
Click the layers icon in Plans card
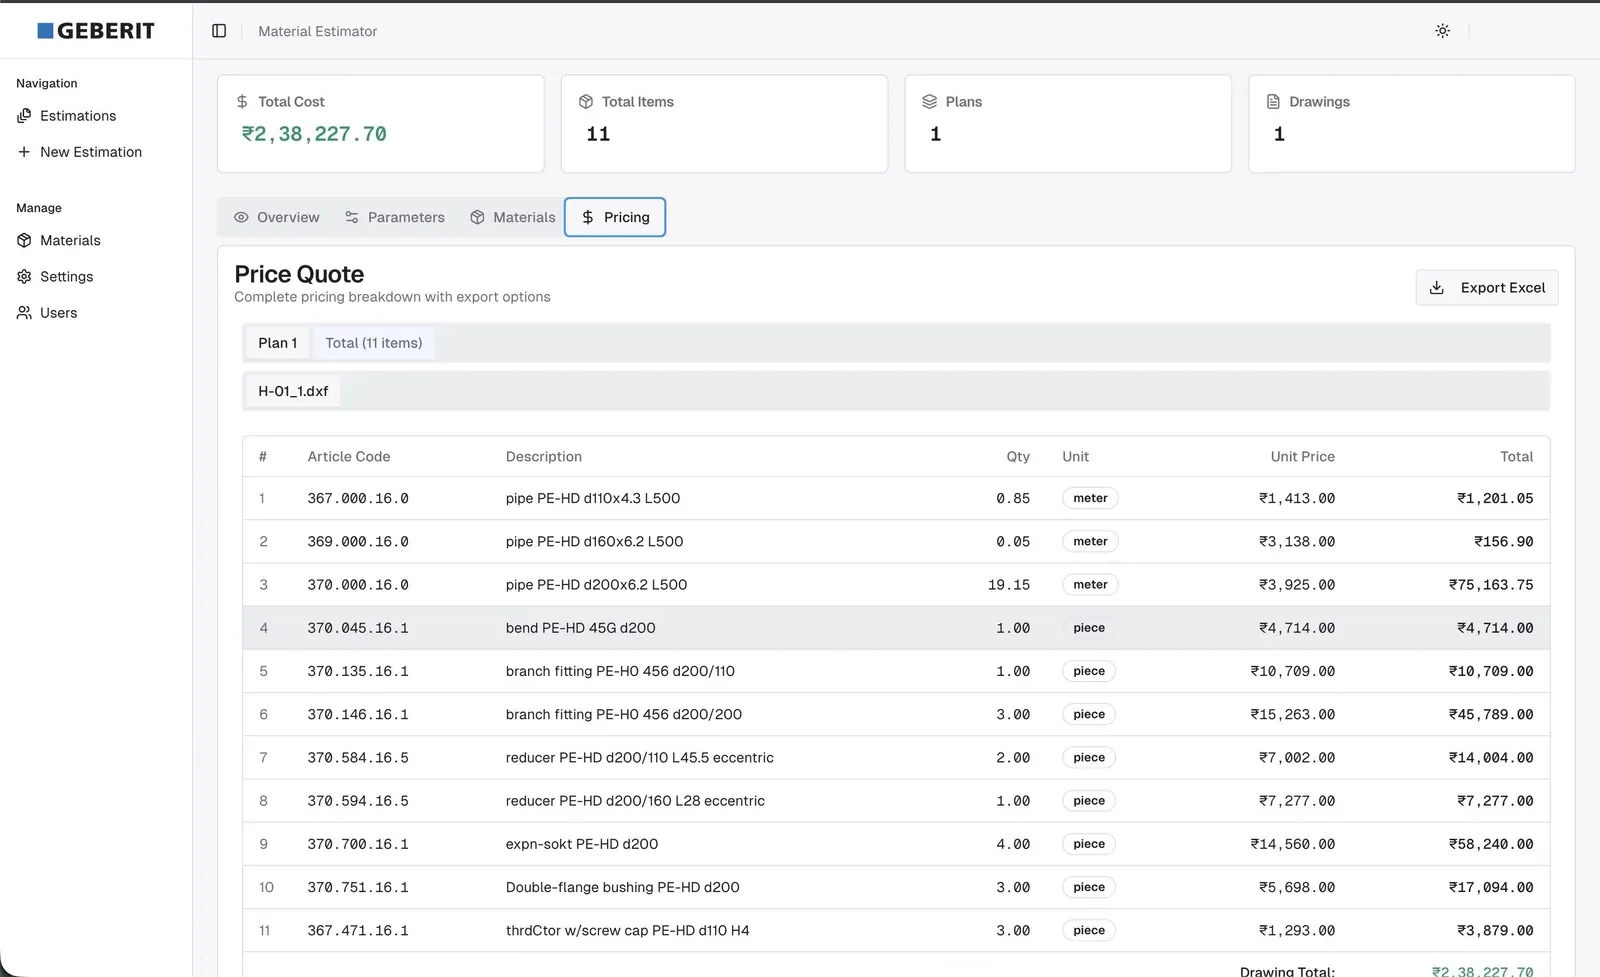pos(930,102)
